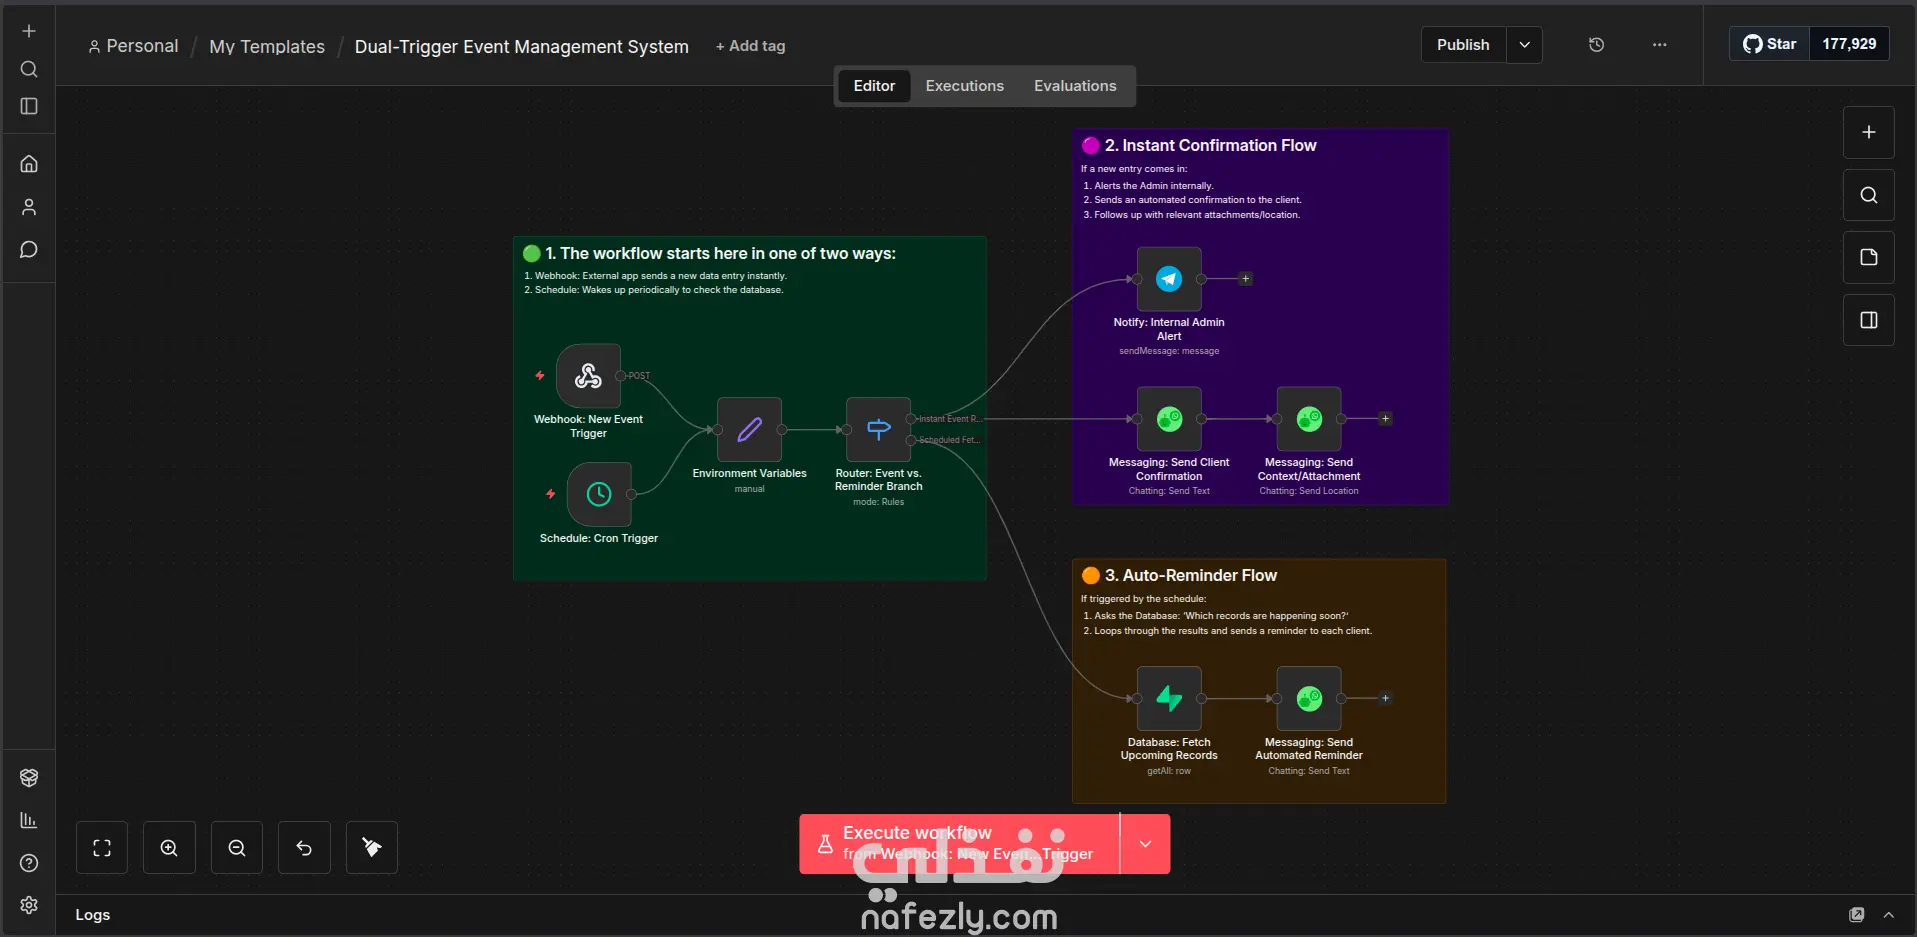Select the Messaging: Send Automated Reminder node
The width and height of the screenshot is (1917, 937).
click(x=1309, y=699)
